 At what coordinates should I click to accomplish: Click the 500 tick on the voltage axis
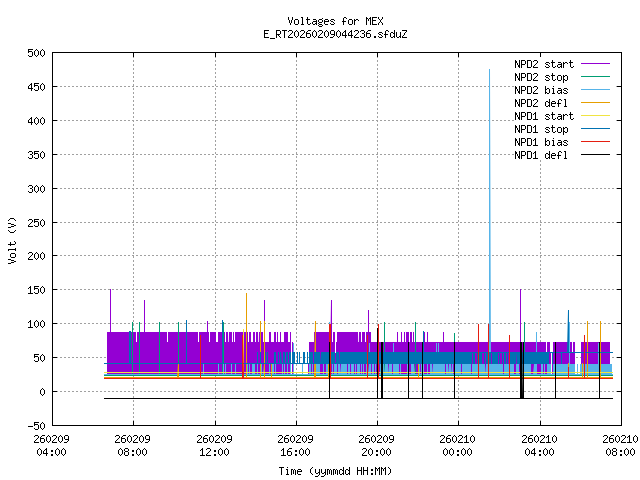[x=35, y=53]
